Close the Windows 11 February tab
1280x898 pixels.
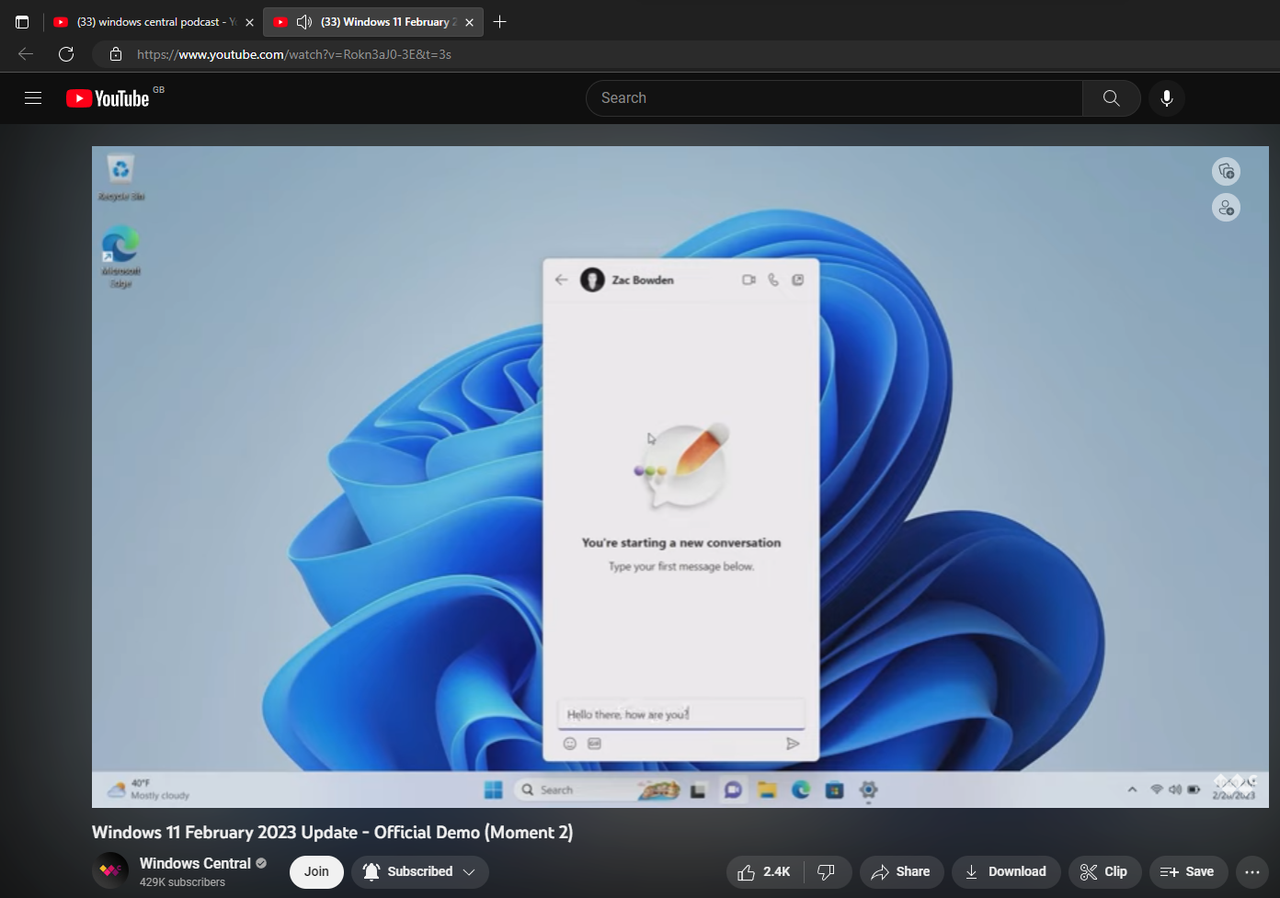click(469, 22)
